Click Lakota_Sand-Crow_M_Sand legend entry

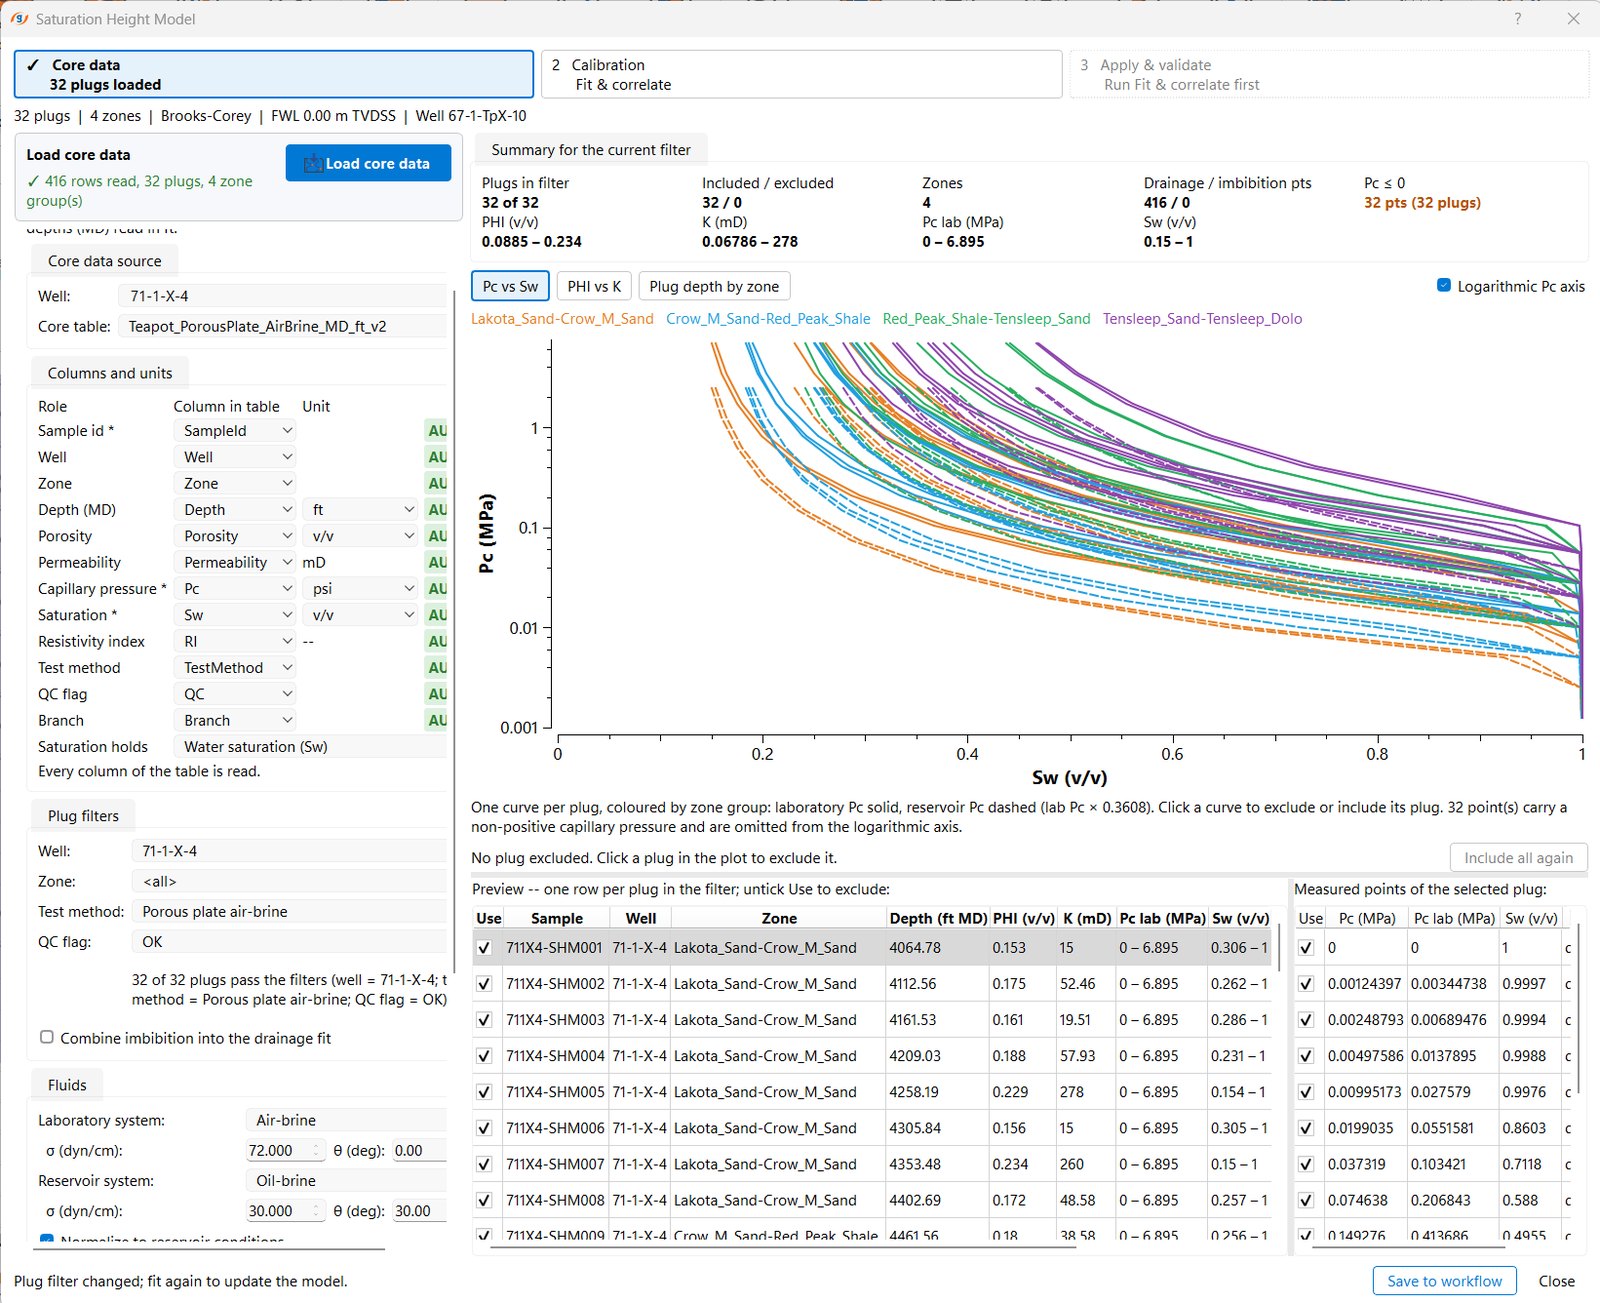562,319
